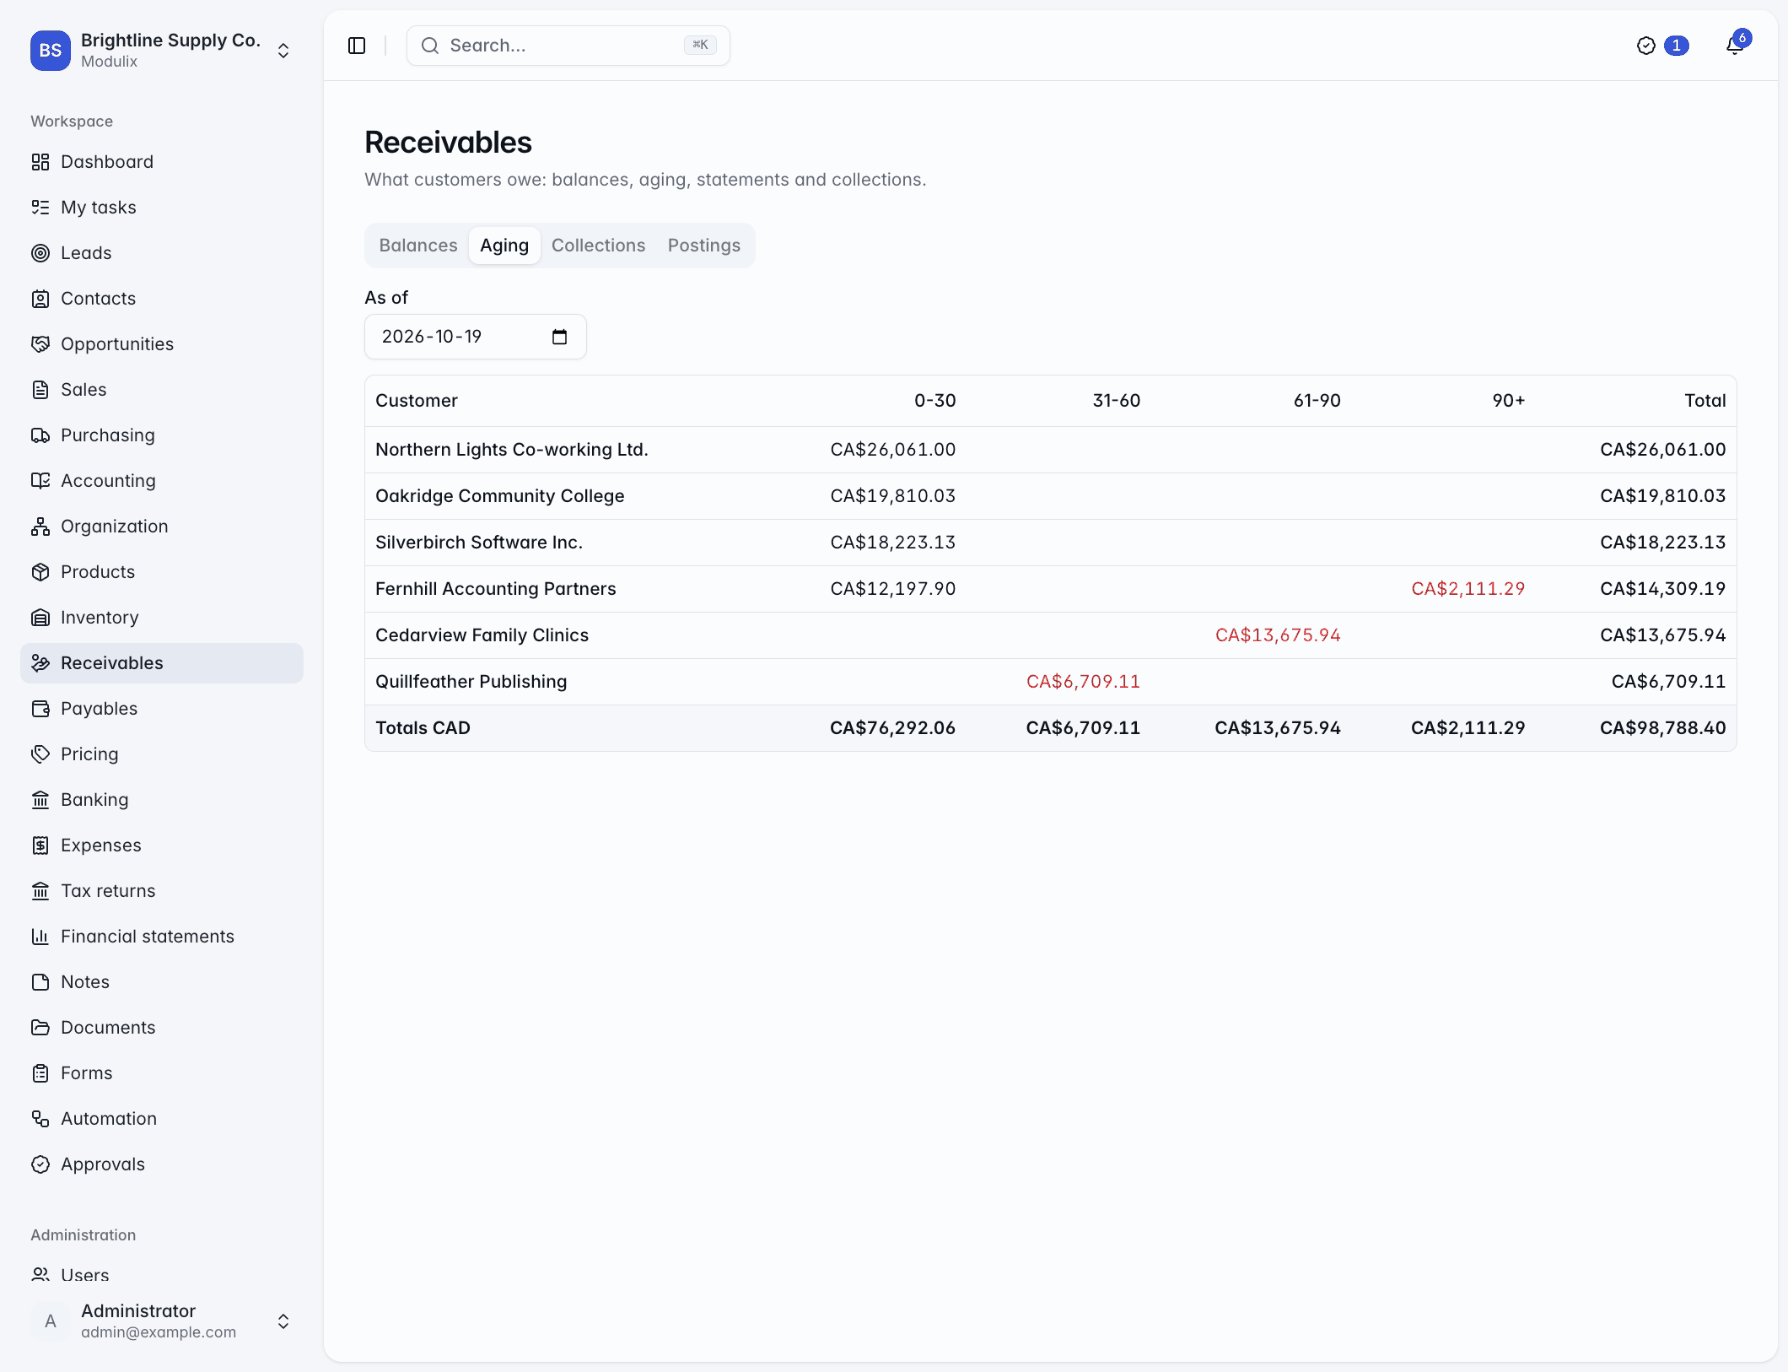Switch to the Collections tab
Viewport: 1788px width, 1372px height.
click(x=598, y=245)
